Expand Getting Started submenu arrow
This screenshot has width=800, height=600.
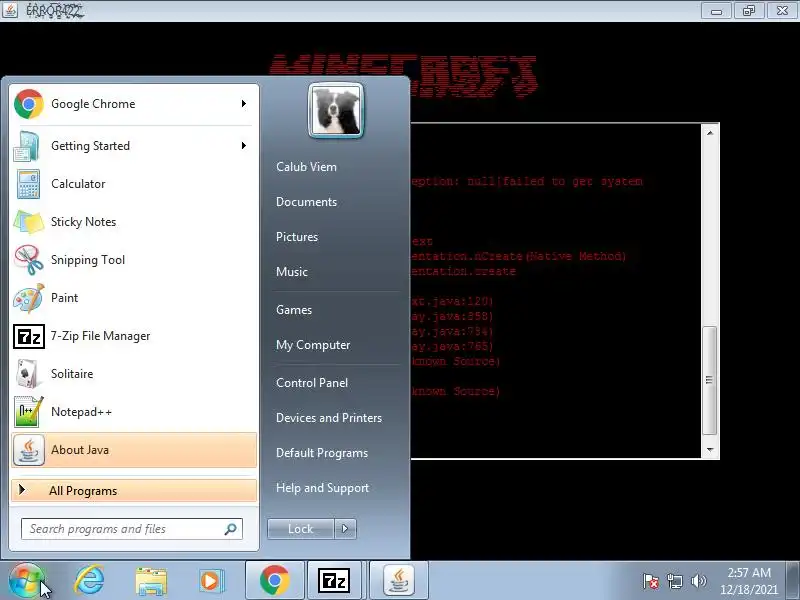244,145
